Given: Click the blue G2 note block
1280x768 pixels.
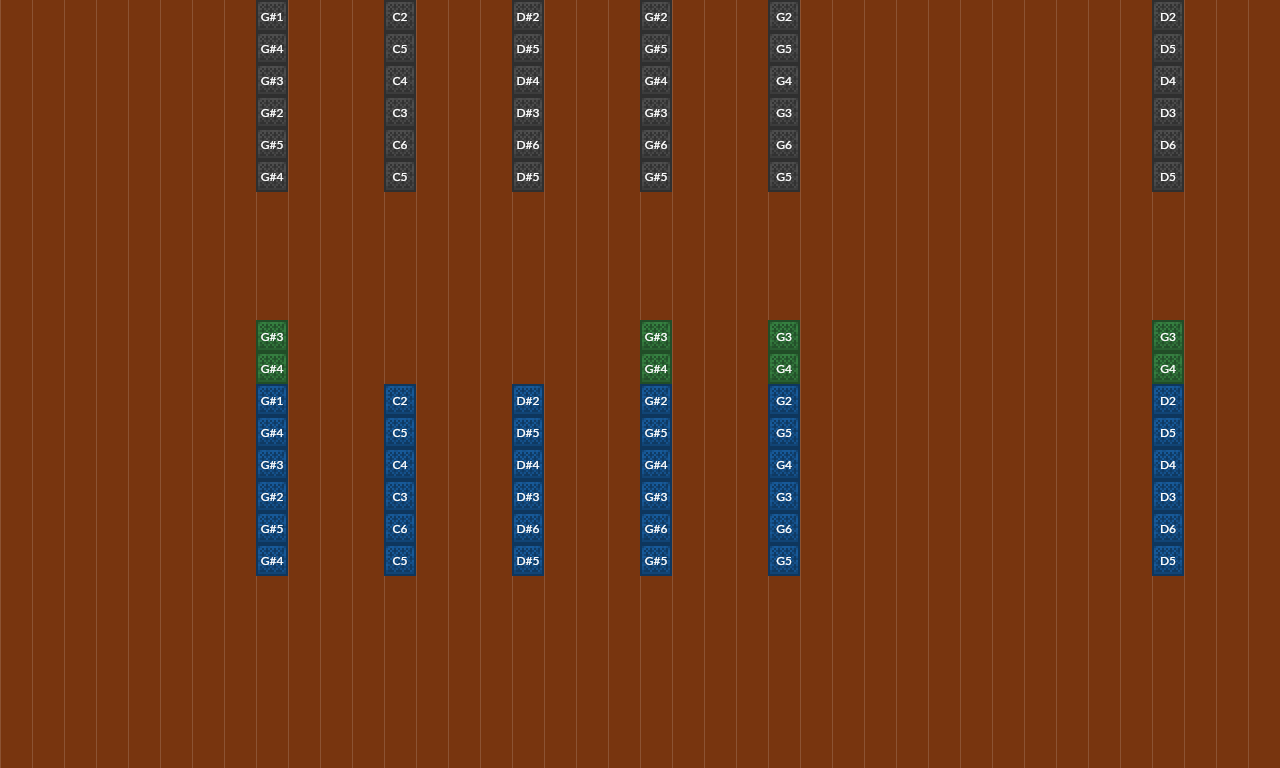Looking at the screenshot, I should [x=784, y=400].
